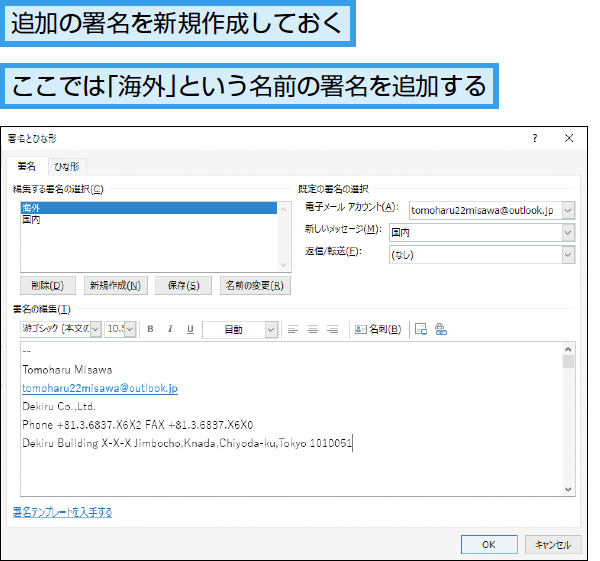Click the キャンセル button
The height and width of the screenshot is (561, 600).
tap(553, 544)
